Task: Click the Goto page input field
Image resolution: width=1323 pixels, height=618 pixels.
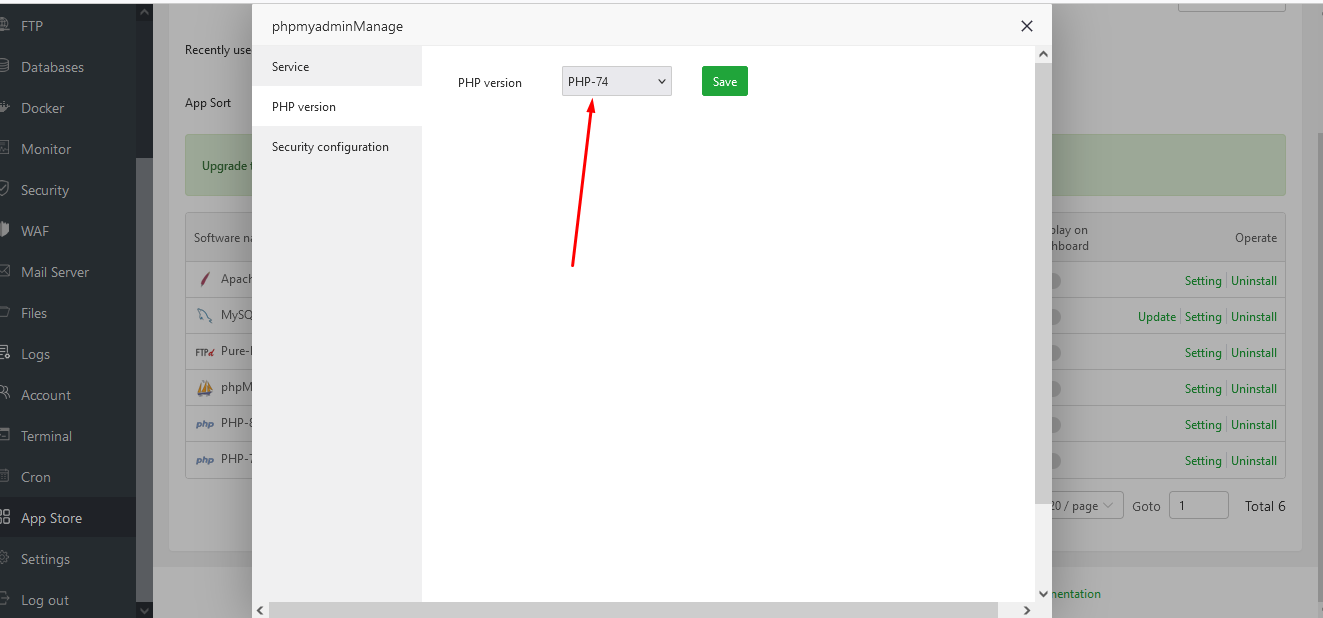Action: tap(1198, 506)
